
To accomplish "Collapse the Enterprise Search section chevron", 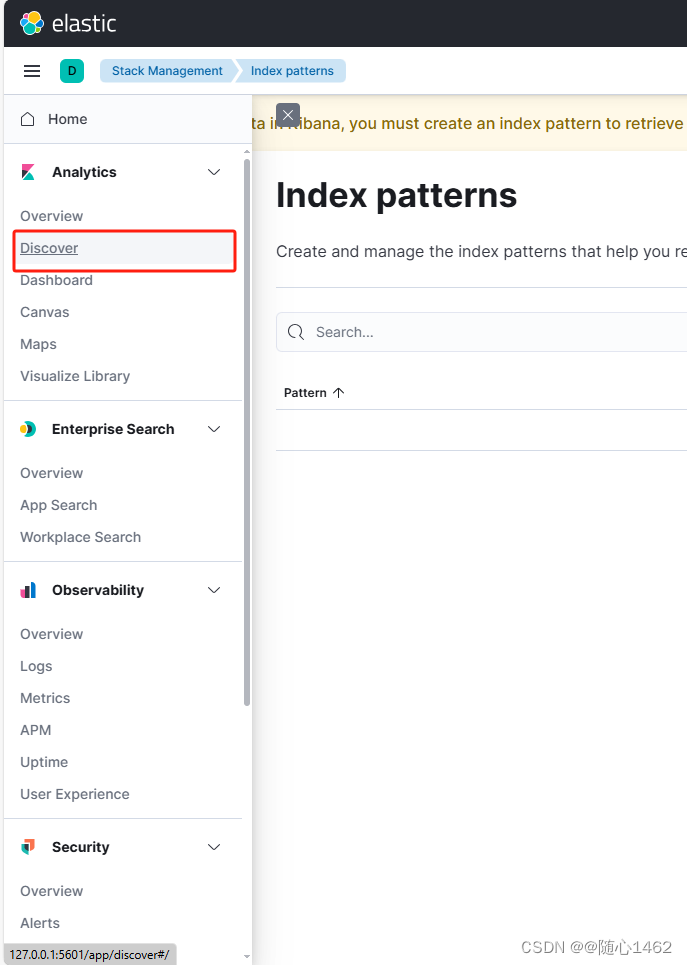I will tap(214, 429).
